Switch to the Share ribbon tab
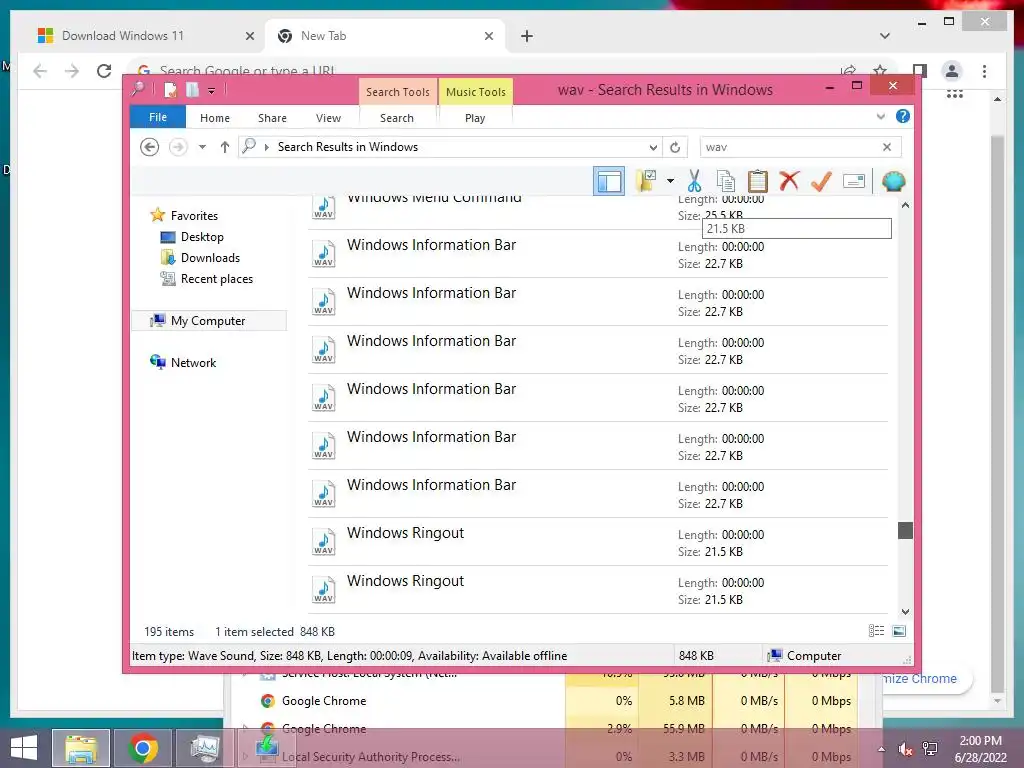 point(272,118)
